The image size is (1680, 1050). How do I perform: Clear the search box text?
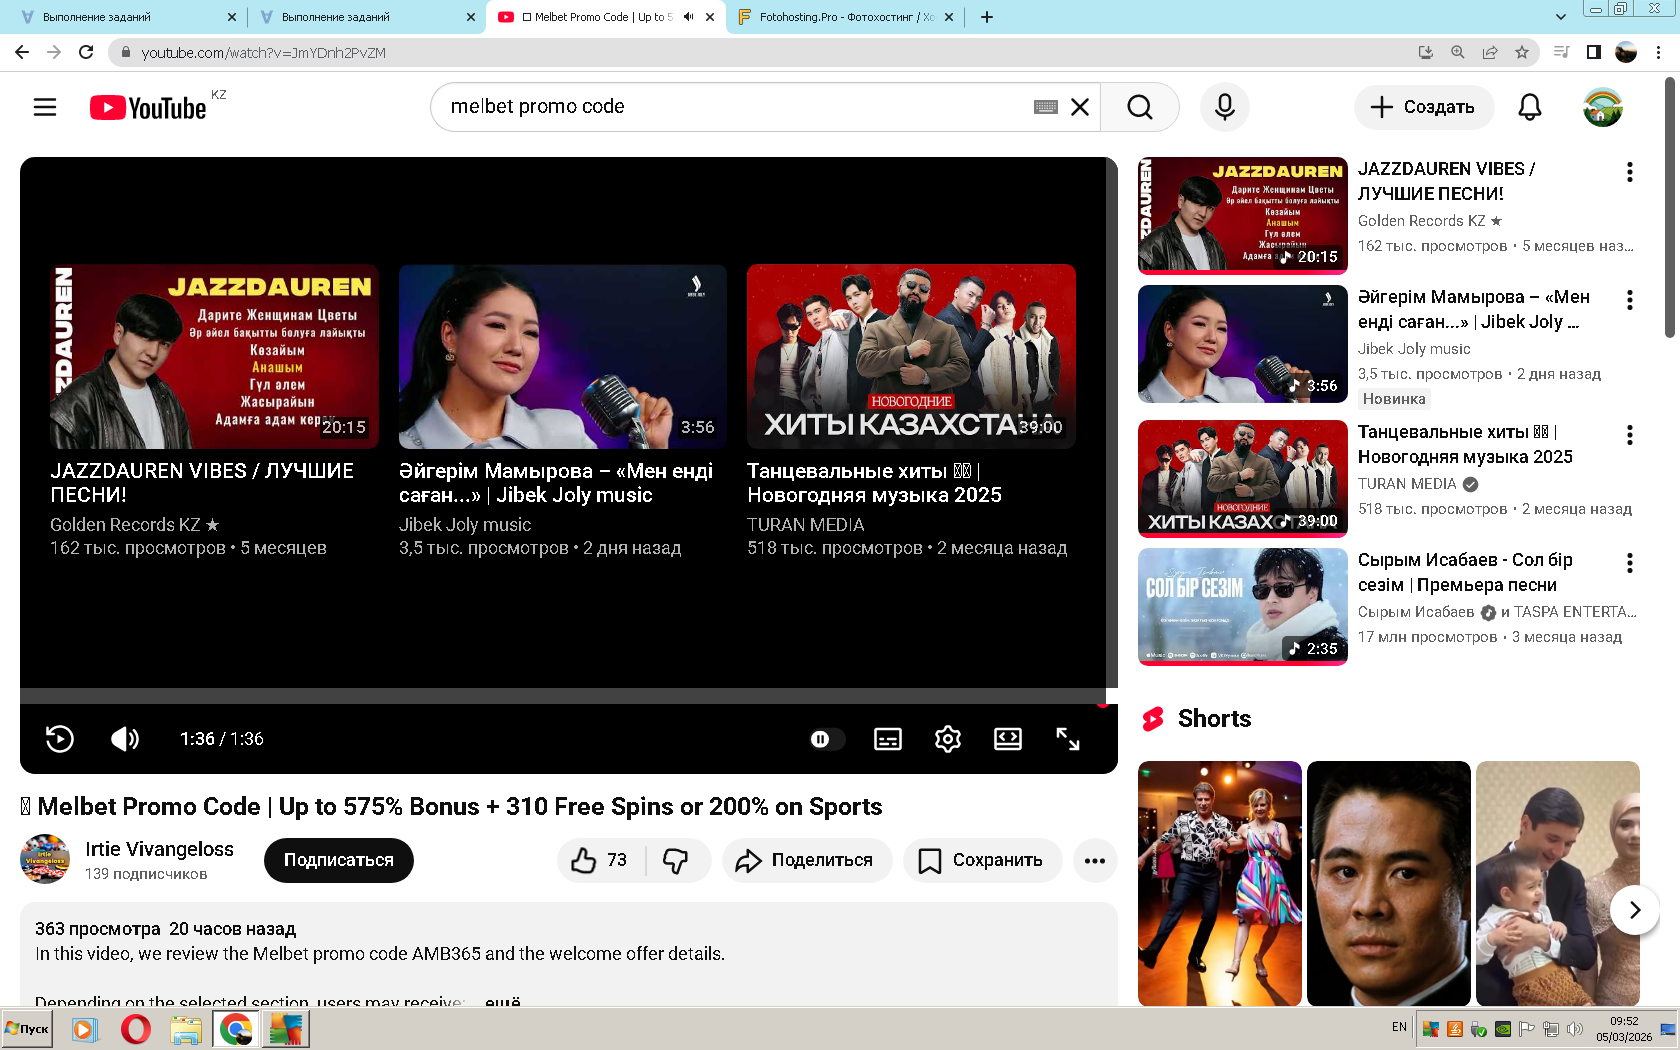[1080, 107]
